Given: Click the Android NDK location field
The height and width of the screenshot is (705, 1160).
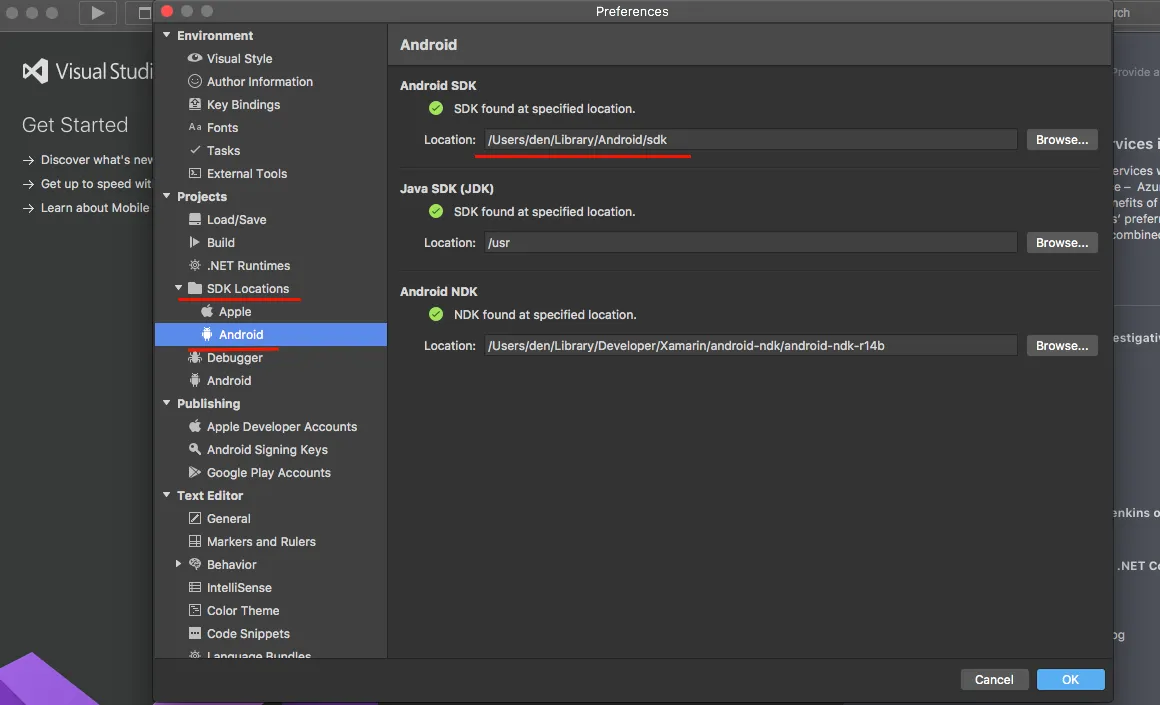Looking at the screenshot, I should (x=750, y=346).
